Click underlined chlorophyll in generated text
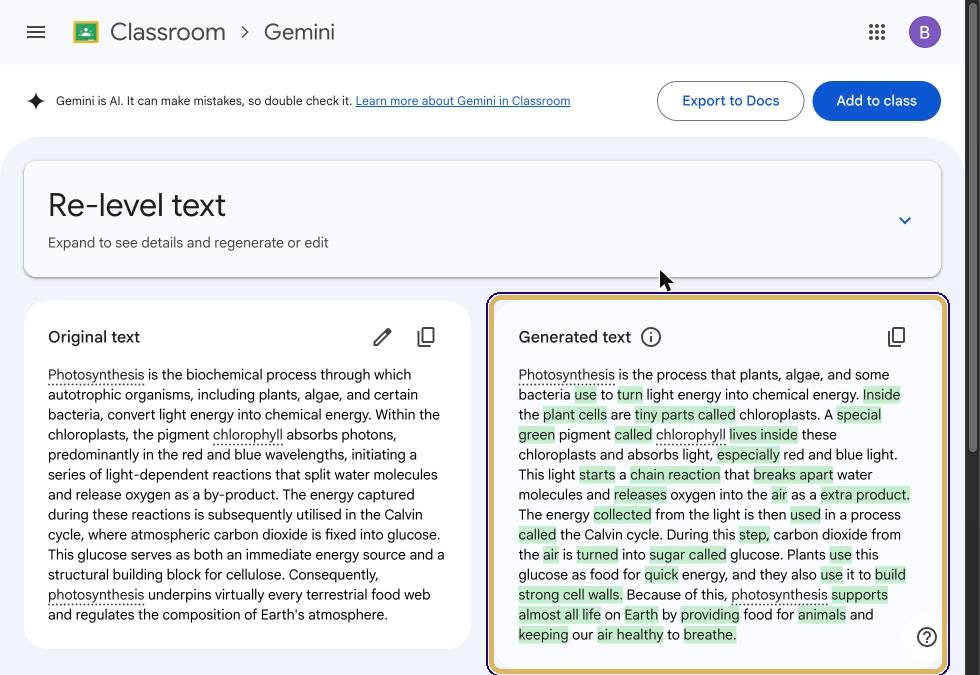The image size is (980, 675). (x=691, y=434)
